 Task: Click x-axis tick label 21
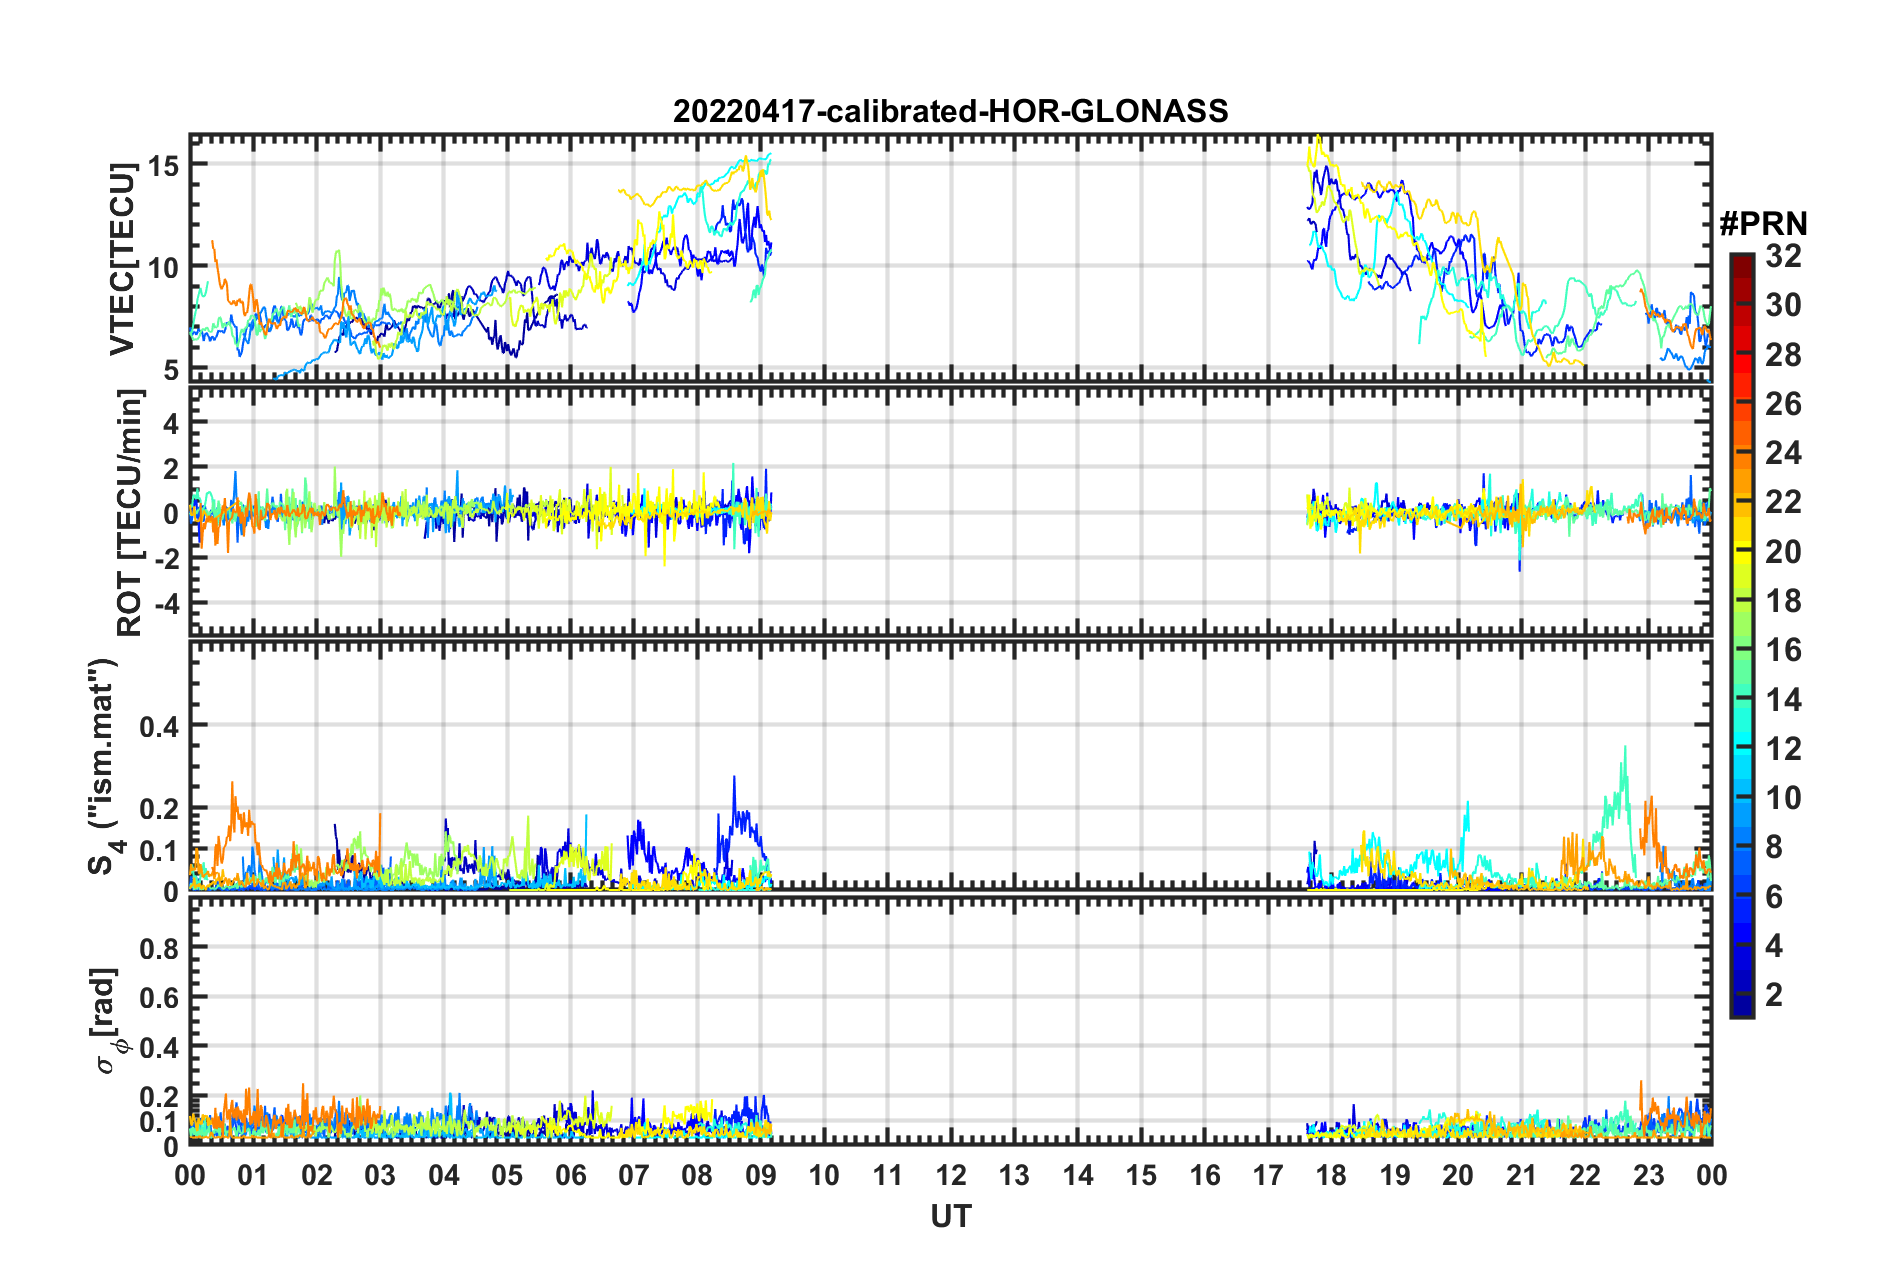pos(1521,1175)
